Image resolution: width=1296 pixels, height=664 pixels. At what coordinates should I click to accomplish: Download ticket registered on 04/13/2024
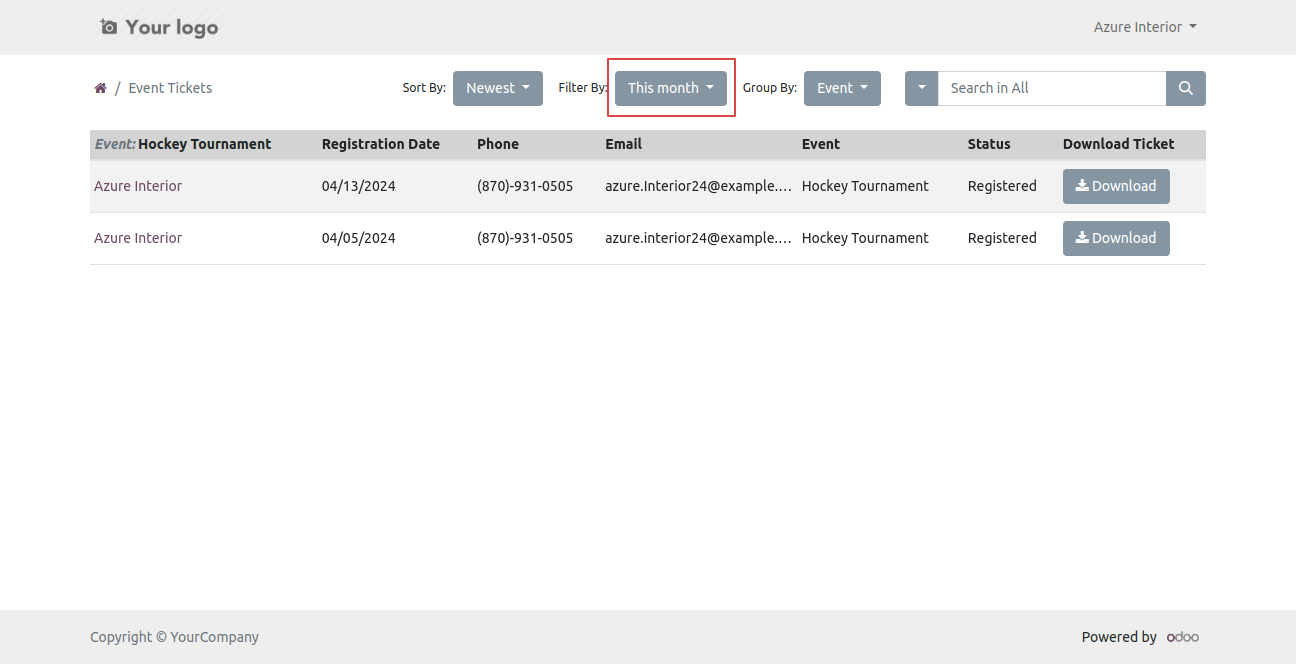click(x=1116, y=186)
